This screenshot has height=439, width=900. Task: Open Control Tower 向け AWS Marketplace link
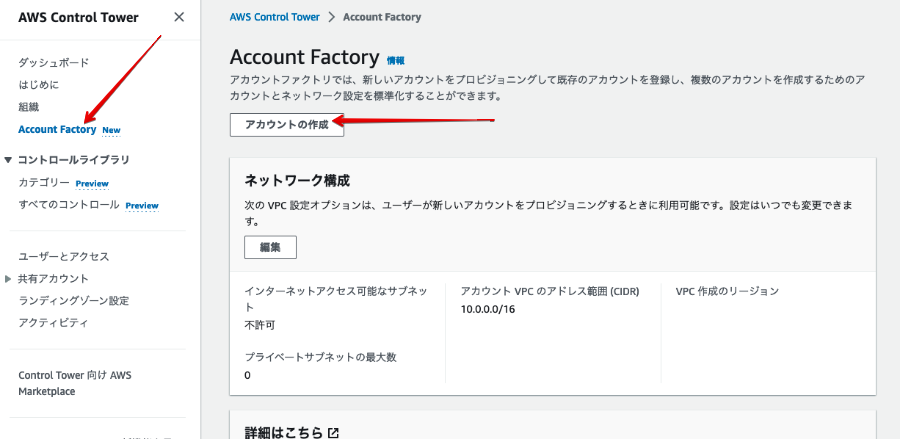[x=75, y=383]
